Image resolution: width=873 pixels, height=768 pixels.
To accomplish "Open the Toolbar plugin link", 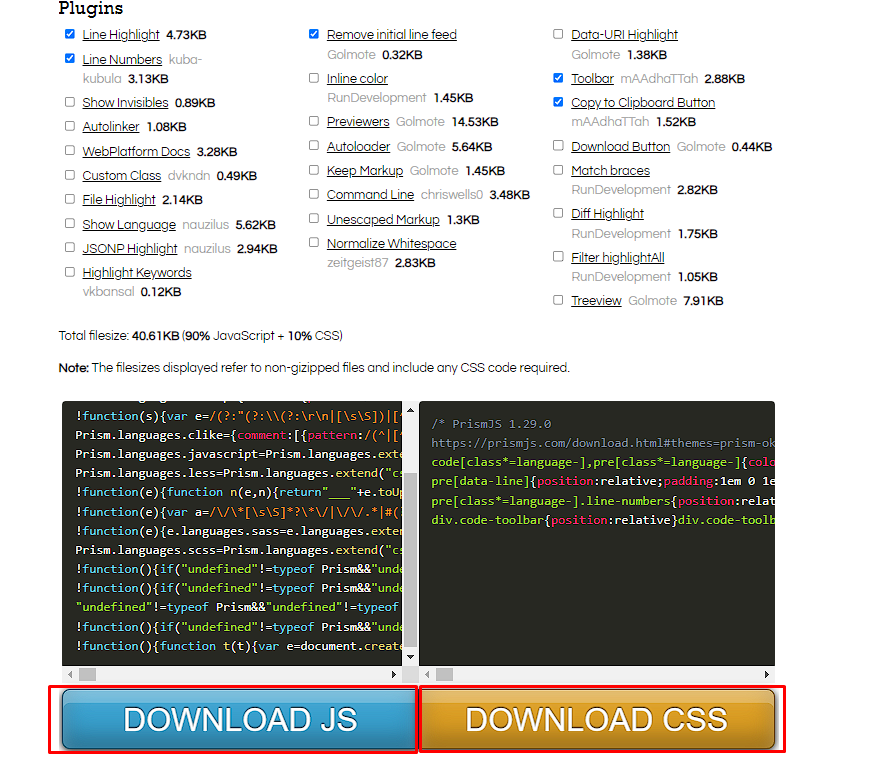I will pyautogui.click(x=592, y=79).
